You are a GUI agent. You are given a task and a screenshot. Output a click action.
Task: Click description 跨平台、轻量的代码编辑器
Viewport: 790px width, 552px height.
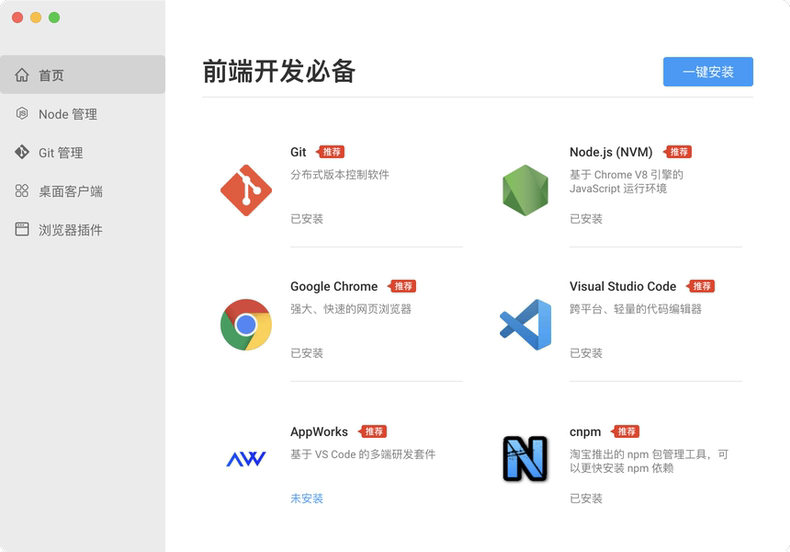pos(635,309)
